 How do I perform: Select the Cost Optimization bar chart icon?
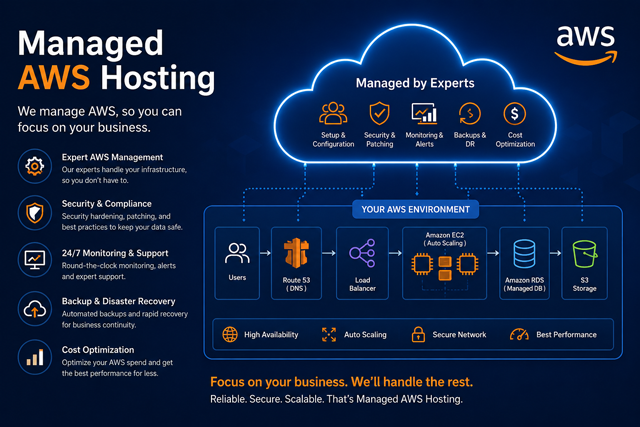pos(35,357)
